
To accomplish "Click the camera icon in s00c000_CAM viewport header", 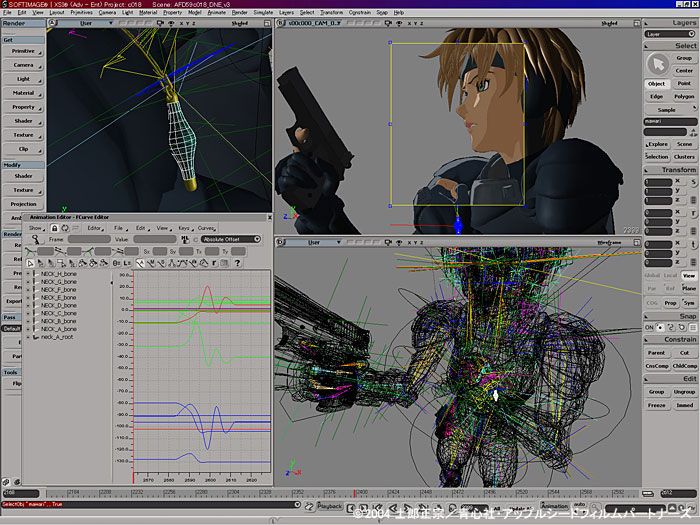I will coord(388,23).
